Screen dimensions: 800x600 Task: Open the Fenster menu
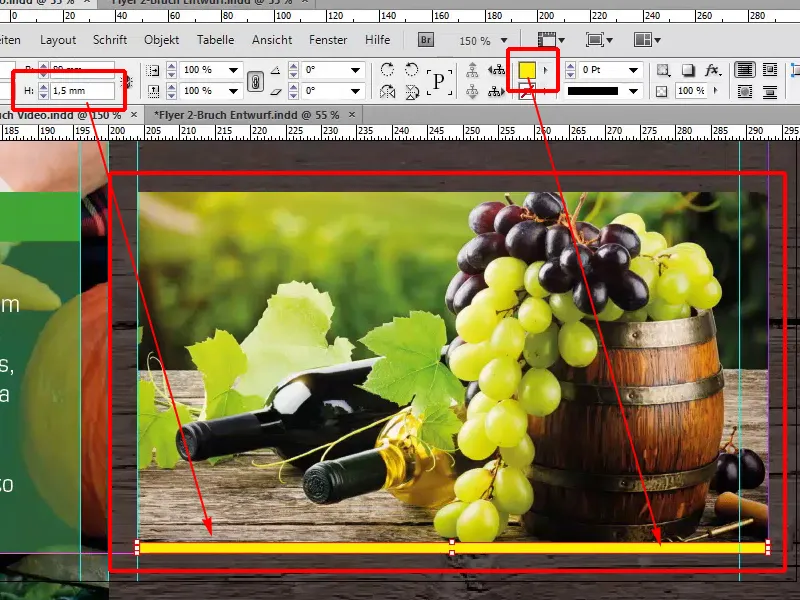point(328,40)
